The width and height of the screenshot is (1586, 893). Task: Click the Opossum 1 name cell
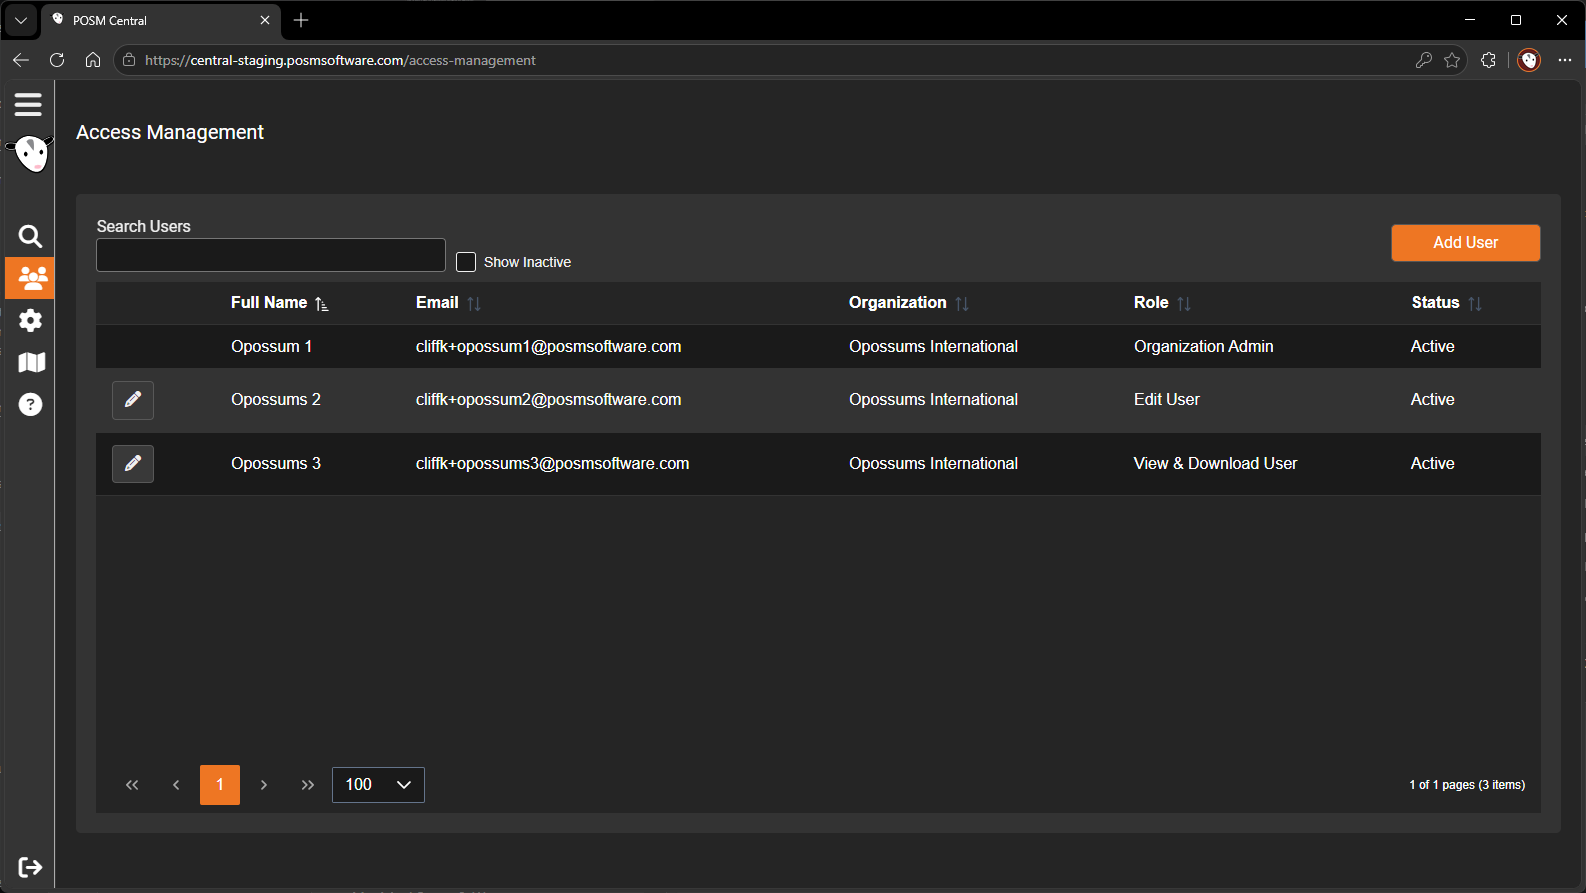click(x=271, y=347)
